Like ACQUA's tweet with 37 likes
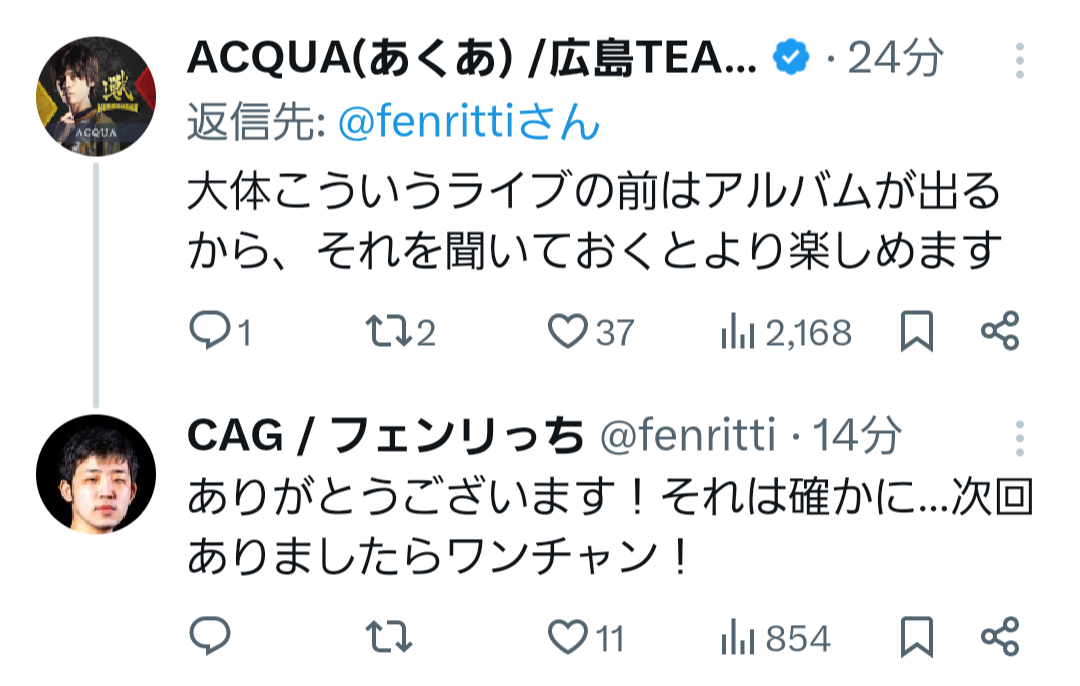Viewport: 1080px width, 686px height. (568, 331)
